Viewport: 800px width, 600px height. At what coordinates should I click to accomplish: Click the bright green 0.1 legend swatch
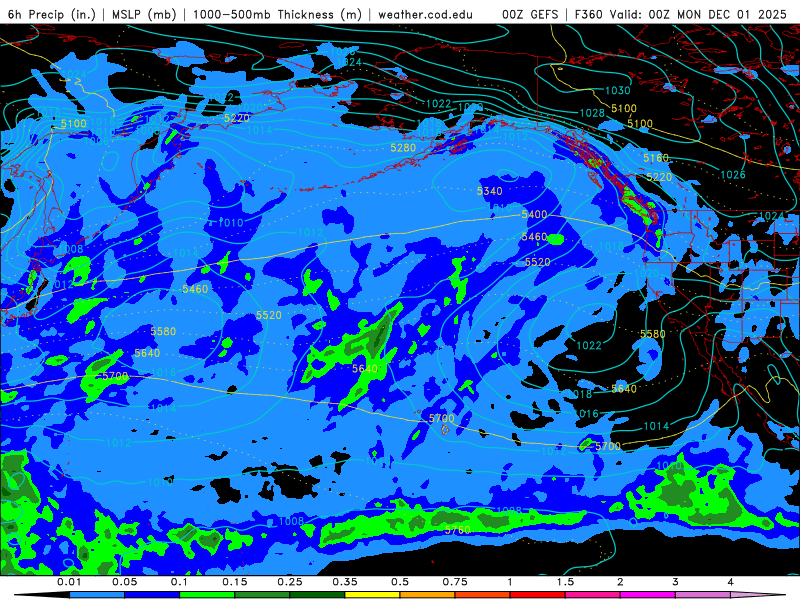pyautogui.click(x=207, y=595)
